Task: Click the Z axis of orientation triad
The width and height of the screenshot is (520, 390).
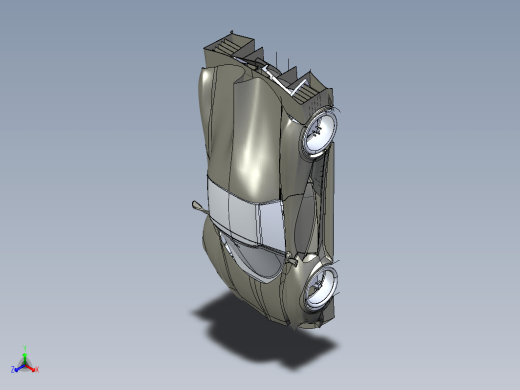Action: click(x=17, y=369)
